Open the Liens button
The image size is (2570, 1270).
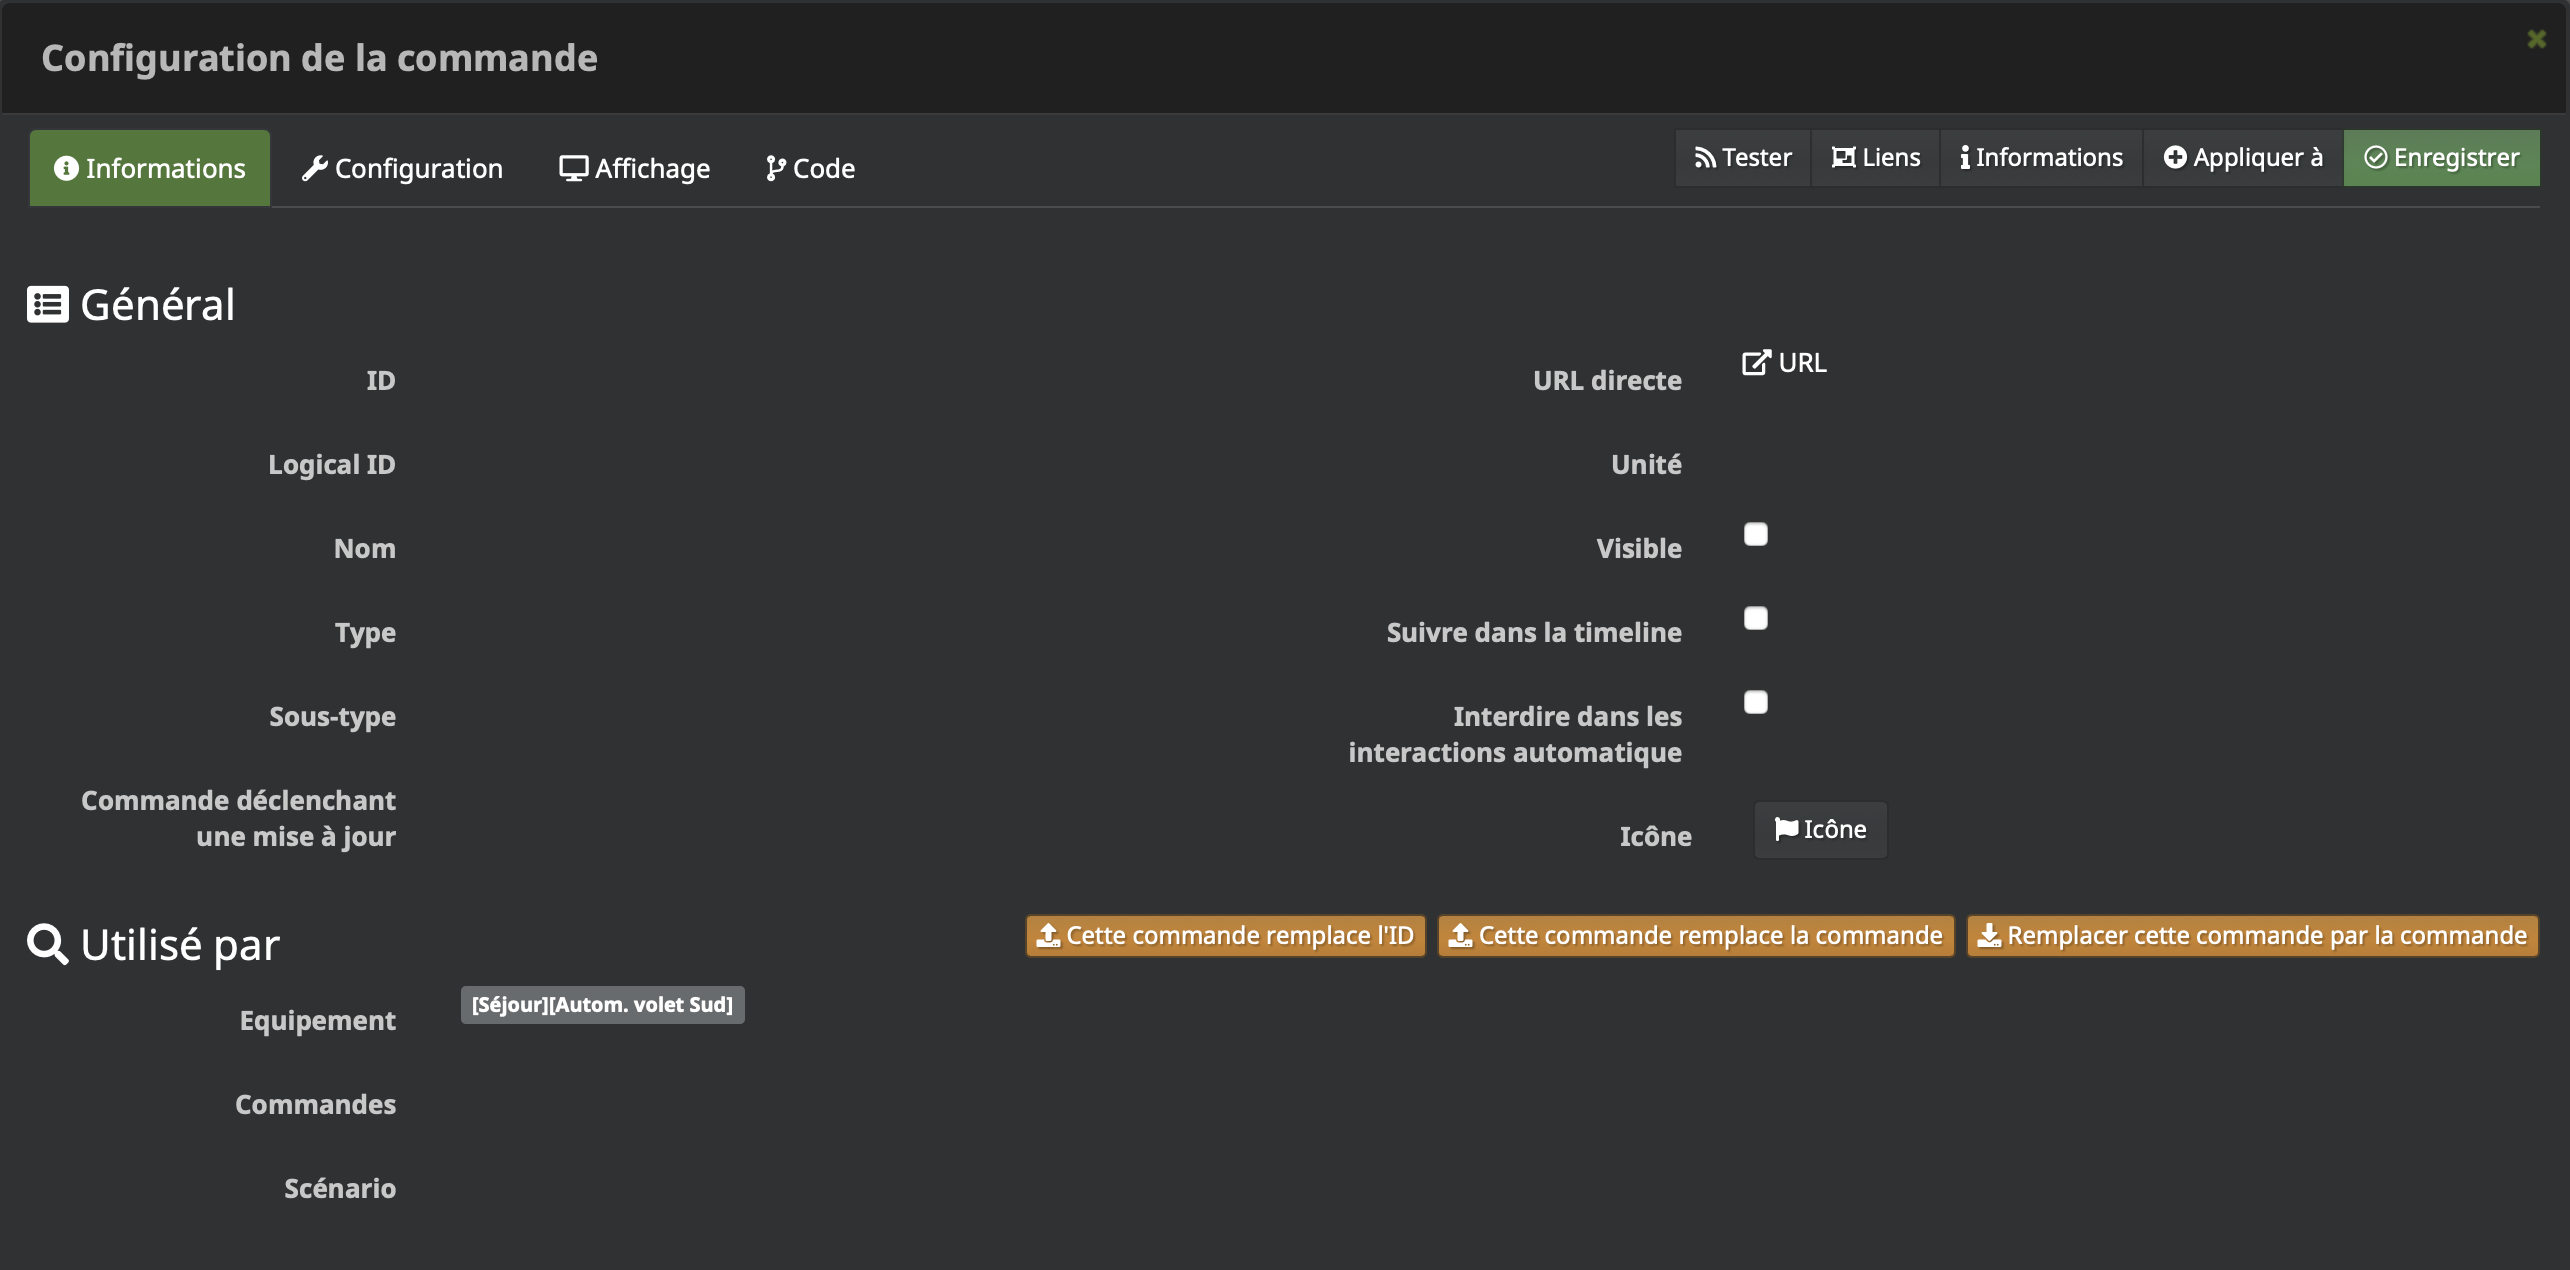(1876, 158)
